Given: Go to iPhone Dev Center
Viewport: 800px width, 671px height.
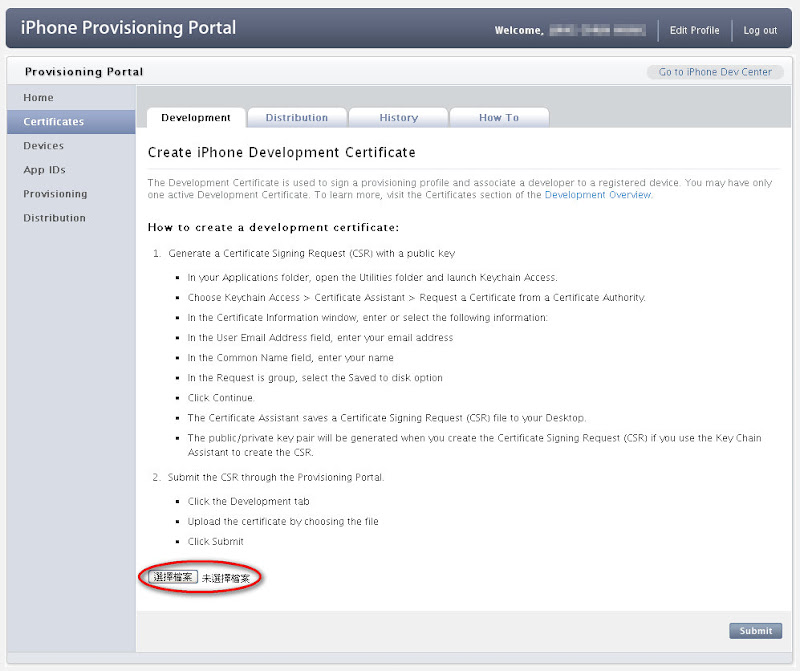Looking at the screenshot, I should coord(715,72).
